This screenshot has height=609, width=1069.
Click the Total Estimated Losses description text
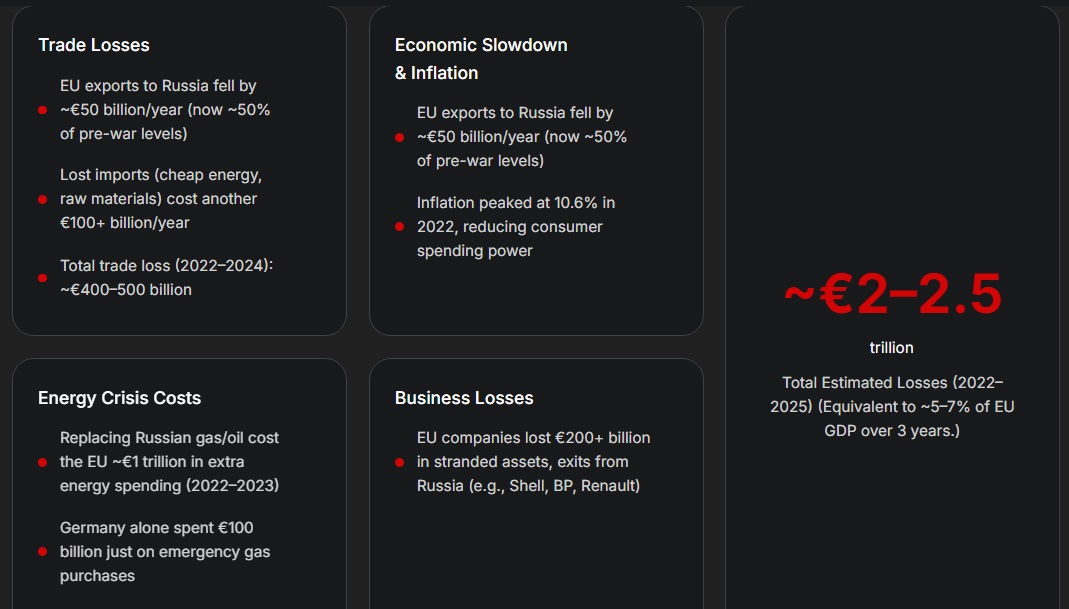pos(892,406)
